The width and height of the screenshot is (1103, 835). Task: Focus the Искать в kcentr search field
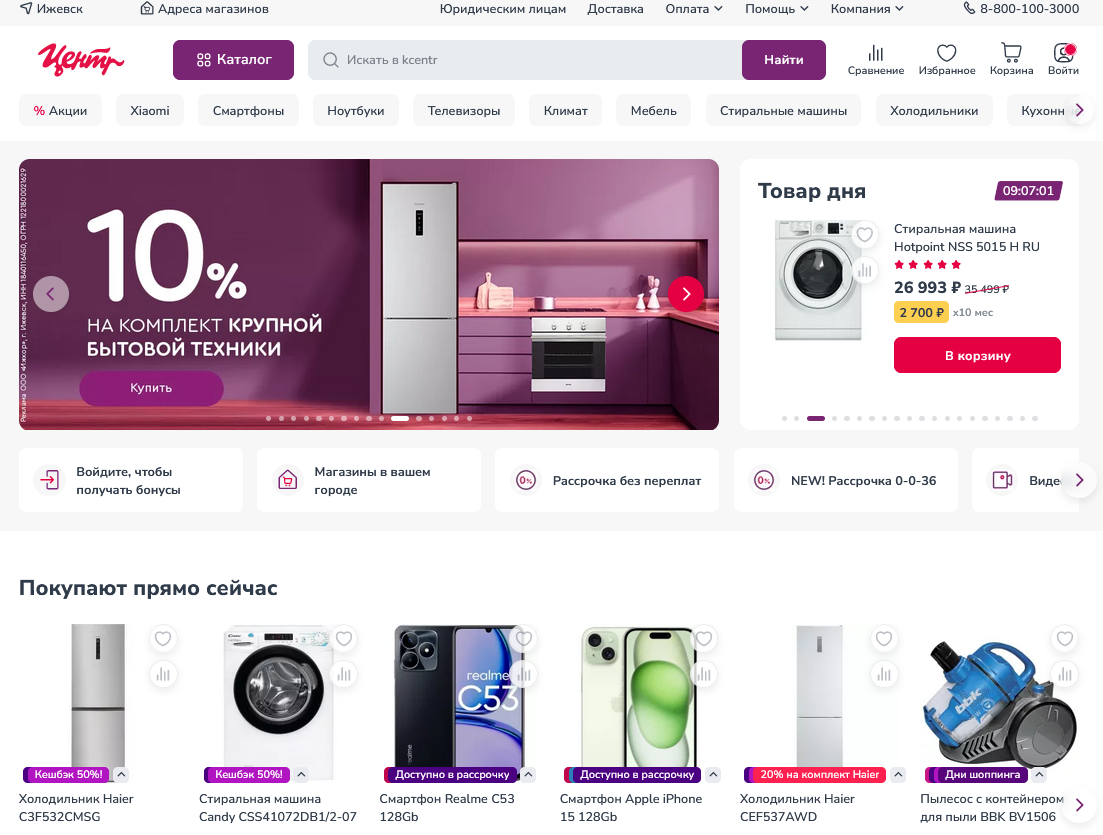coord(525,60)
